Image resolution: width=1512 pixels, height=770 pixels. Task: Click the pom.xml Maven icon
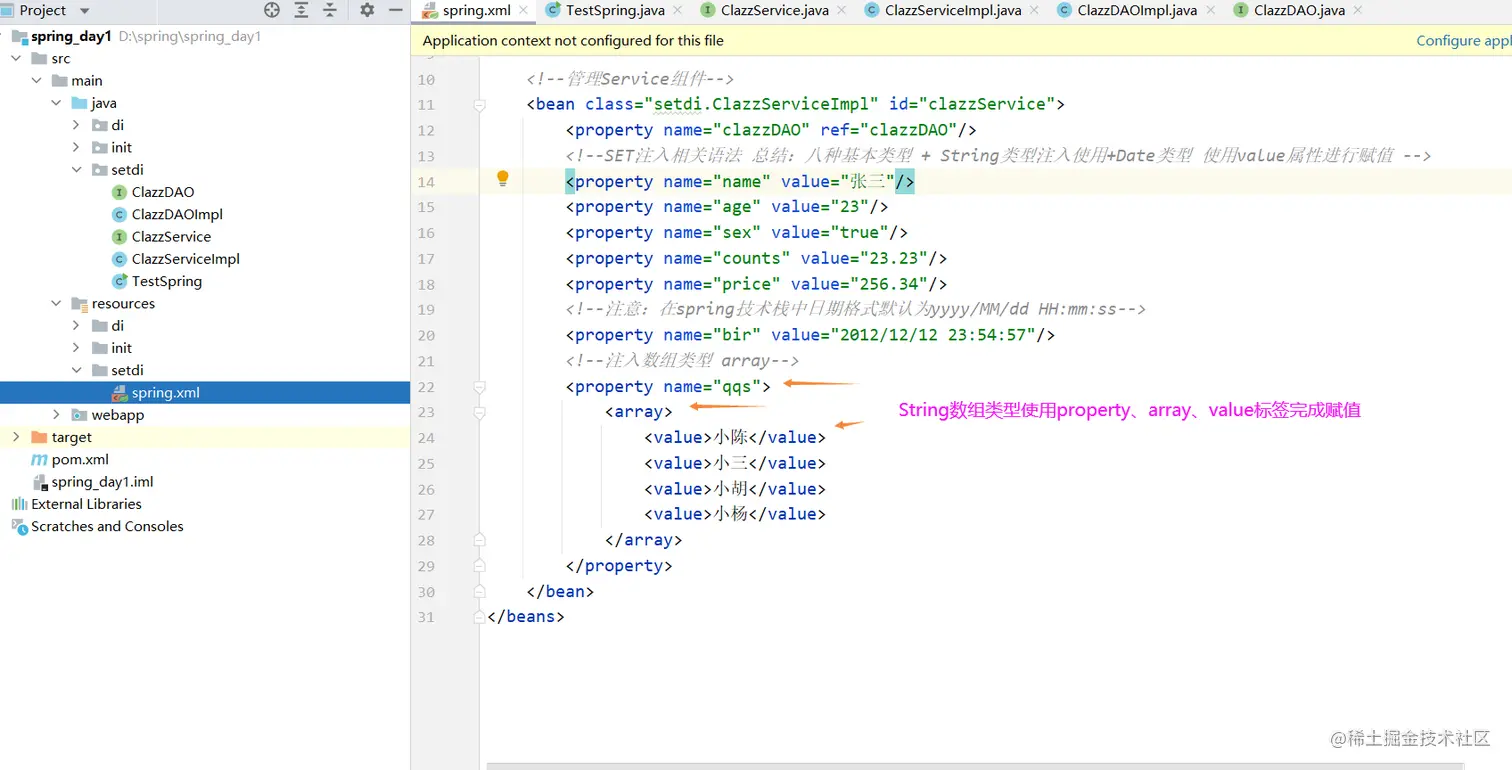(40, 460)
